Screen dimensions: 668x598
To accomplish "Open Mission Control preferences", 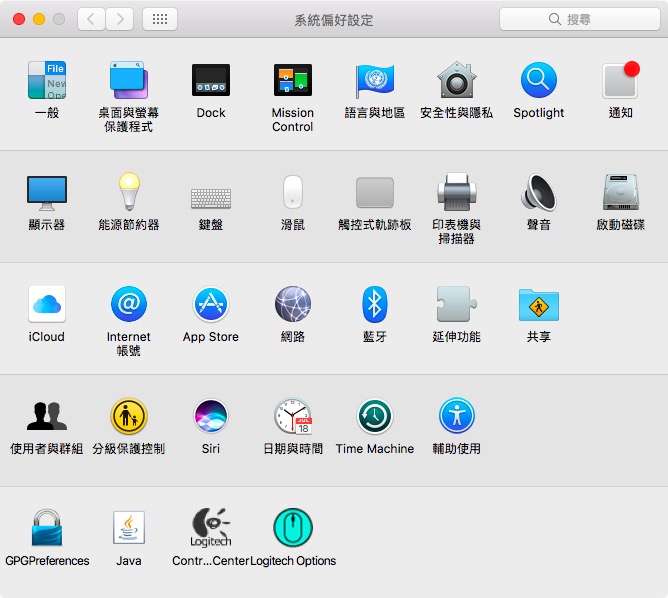I will click(293, 80).
